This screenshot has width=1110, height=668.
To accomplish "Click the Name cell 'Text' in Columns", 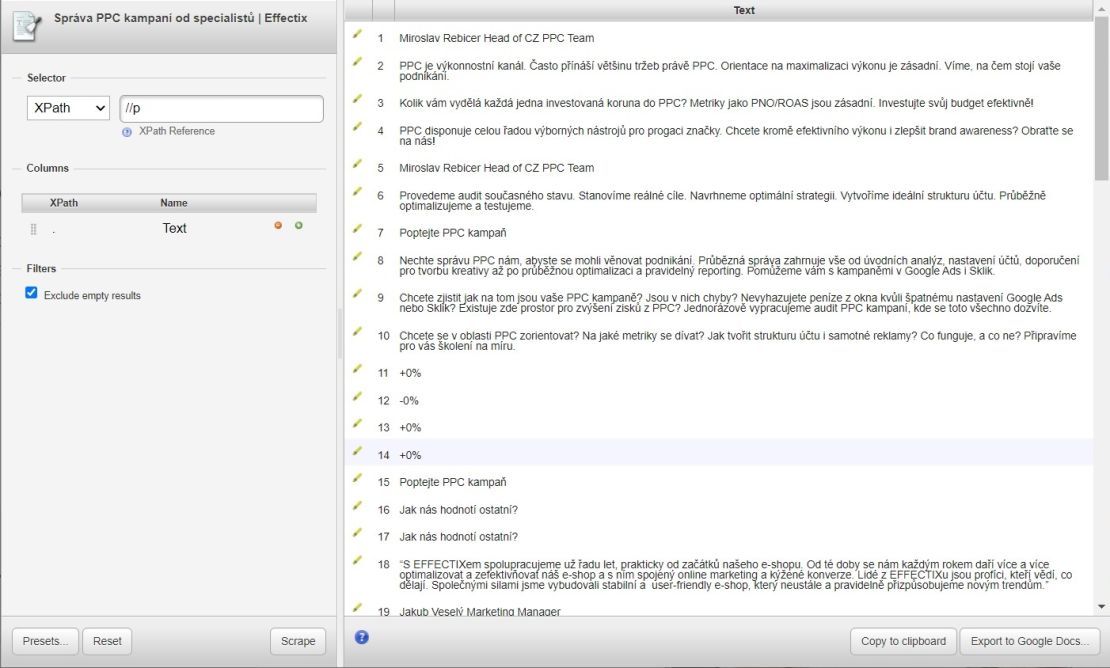I will tap(174, 228).
